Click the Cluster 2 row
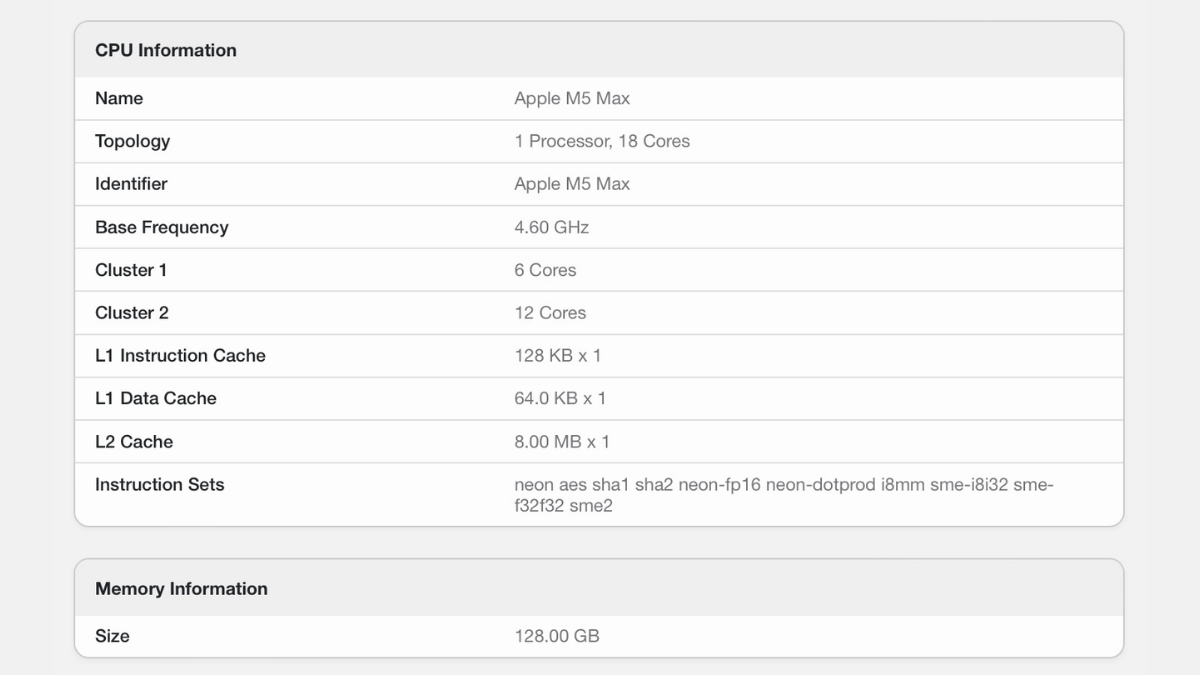Screen dimensions: 1200x675 (131, 312)
